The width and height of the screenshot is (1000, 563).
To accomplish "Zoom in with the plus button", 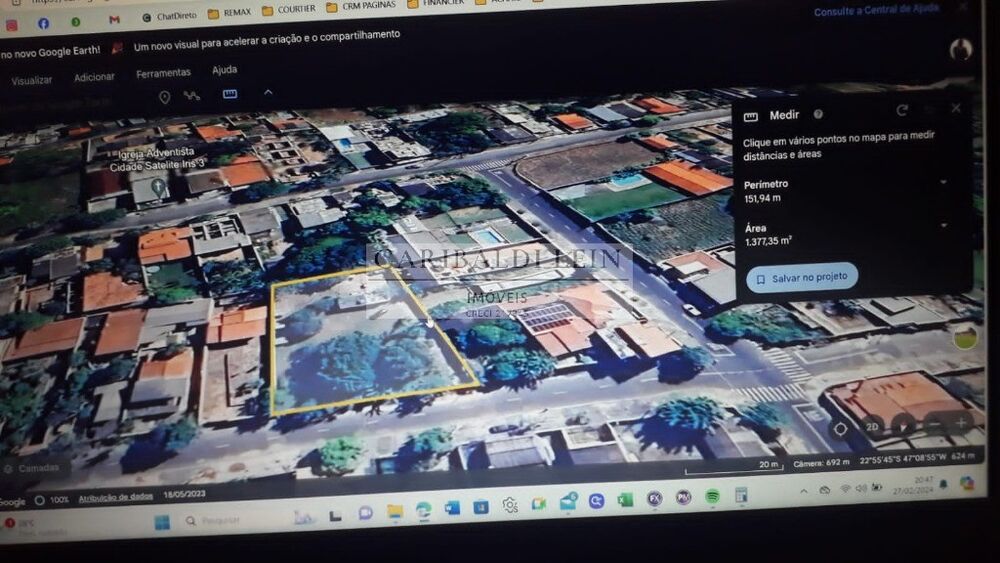I will [962, 424].
